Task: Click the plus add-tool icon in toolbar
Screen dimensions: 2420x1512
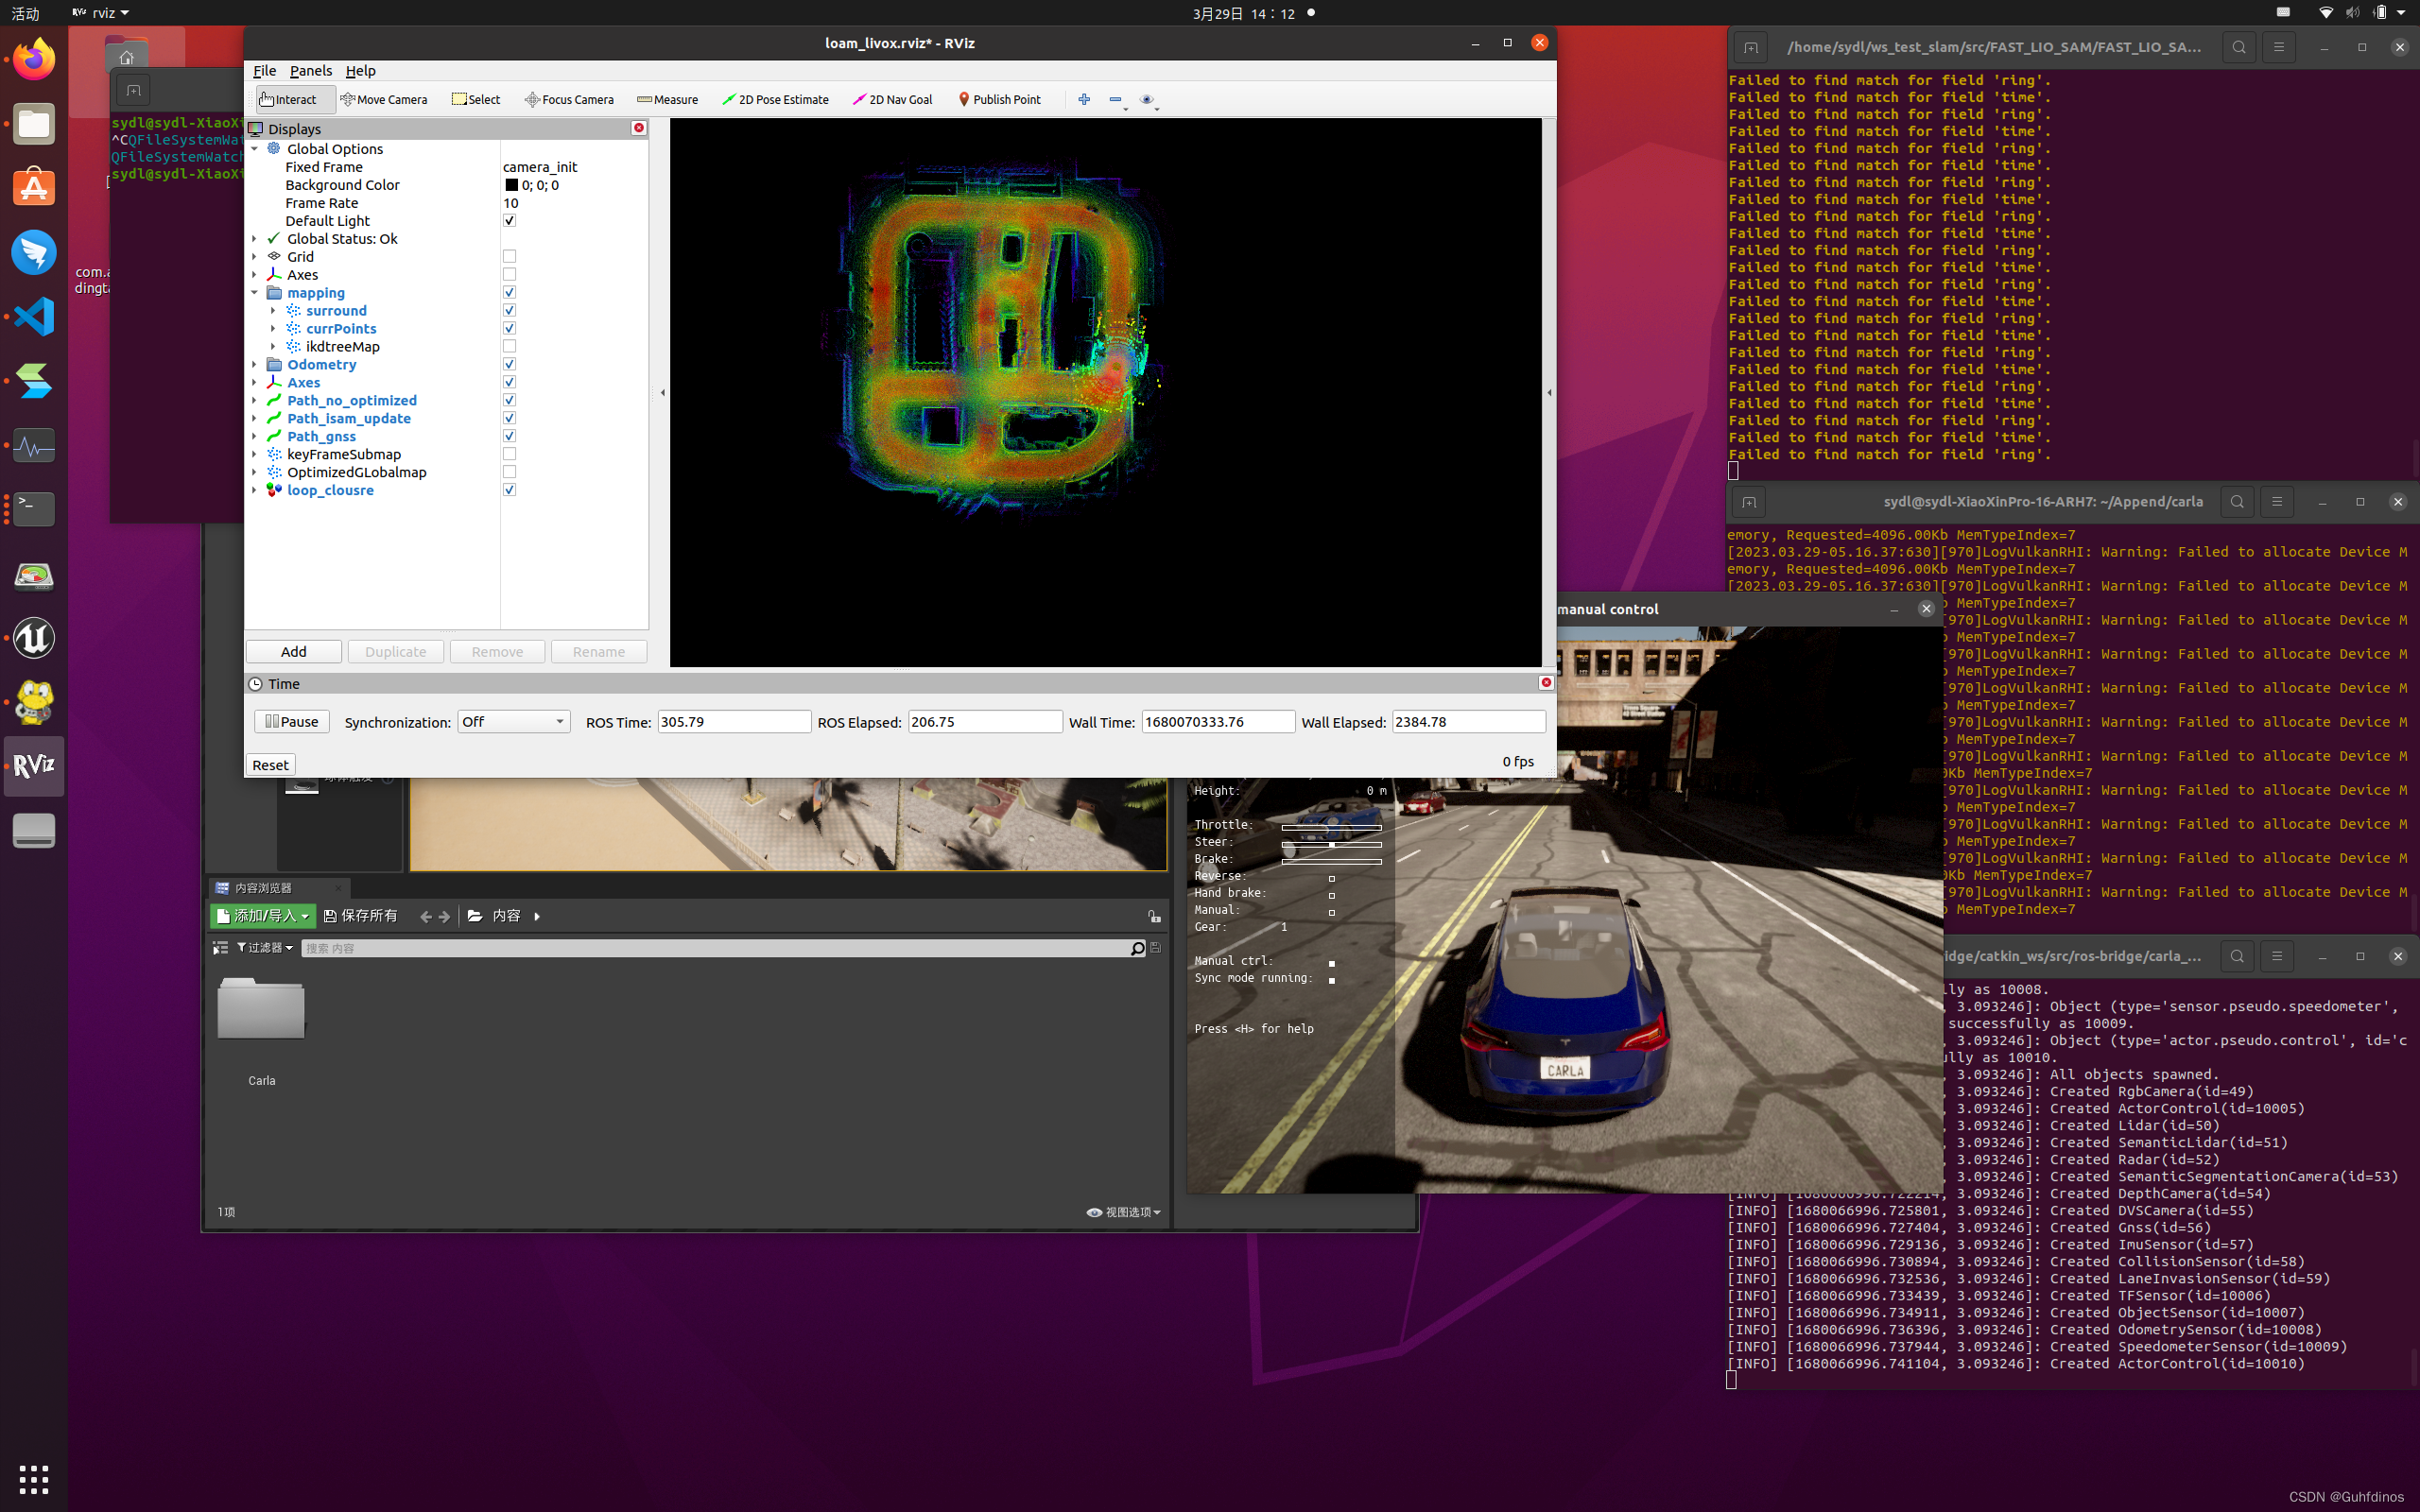Action: point(1084,99)
